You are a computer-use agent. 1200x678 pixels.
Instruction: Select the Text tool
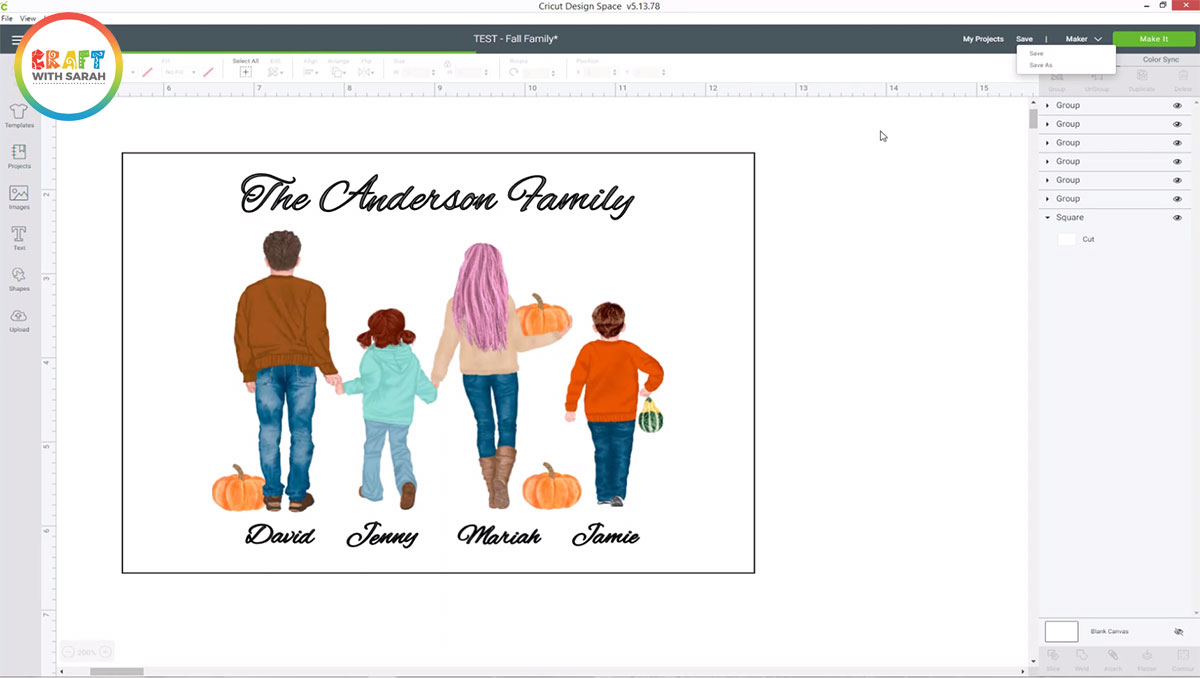click(x=19, y=237)
